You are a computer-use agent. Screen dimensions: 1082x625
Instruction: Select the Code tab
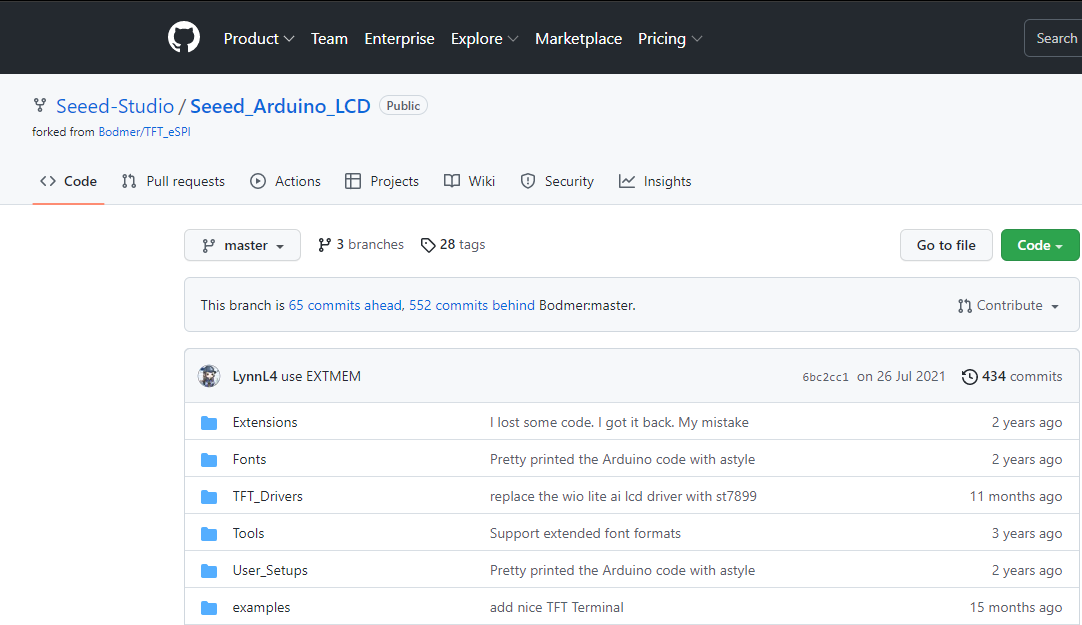[x=68, y=181]
